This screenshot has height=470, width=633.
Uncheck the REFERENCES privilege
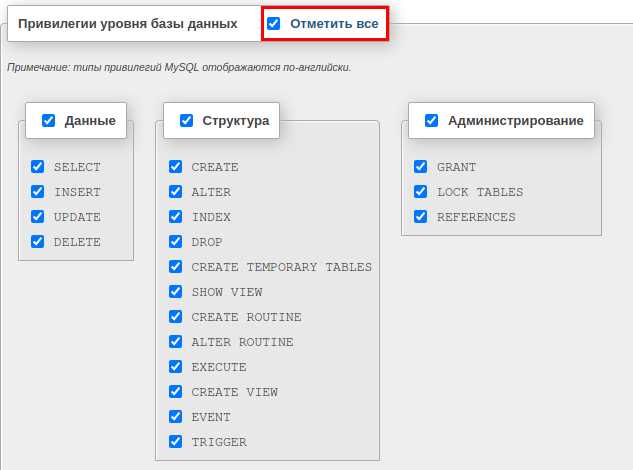point(420,216)
